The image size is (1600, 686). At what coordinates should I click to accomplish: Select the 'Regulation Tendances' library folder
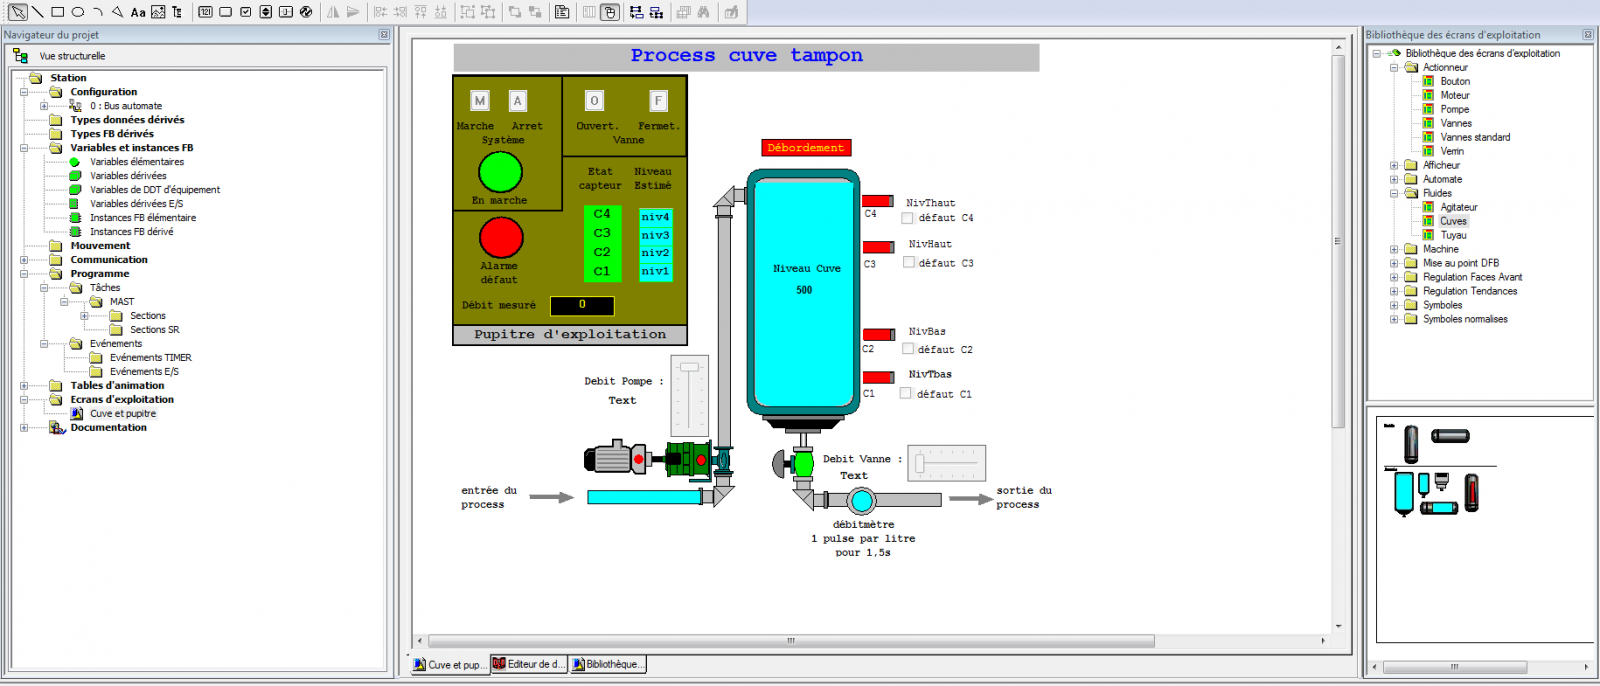(x=1470, y=291)
